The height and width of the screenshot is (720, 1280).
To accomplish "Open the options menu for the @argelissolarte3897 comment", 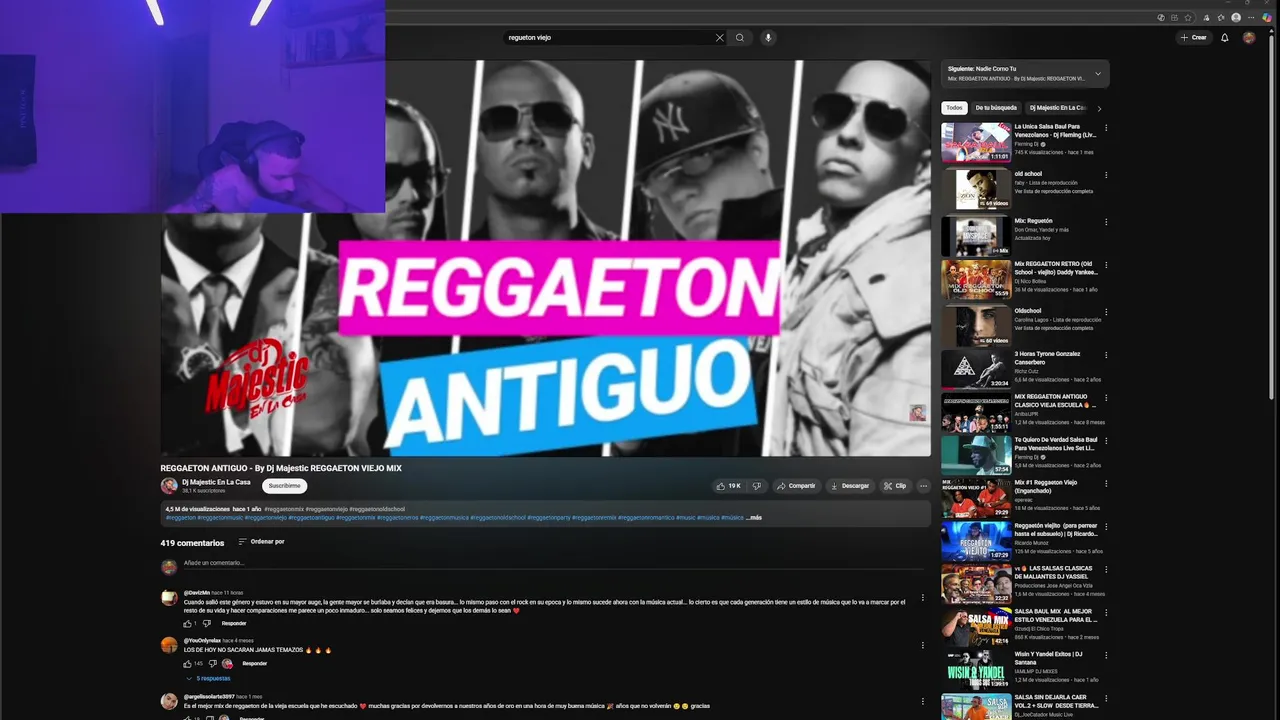I will (922, 700).
